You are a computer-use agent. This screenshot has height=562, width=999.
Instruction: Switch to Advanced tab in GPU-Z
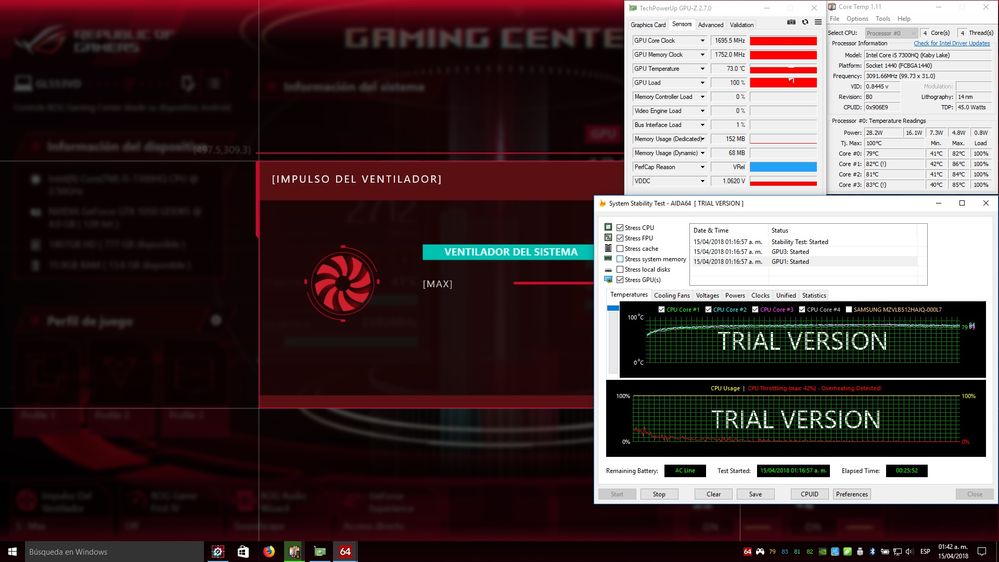tap(710, 25)
